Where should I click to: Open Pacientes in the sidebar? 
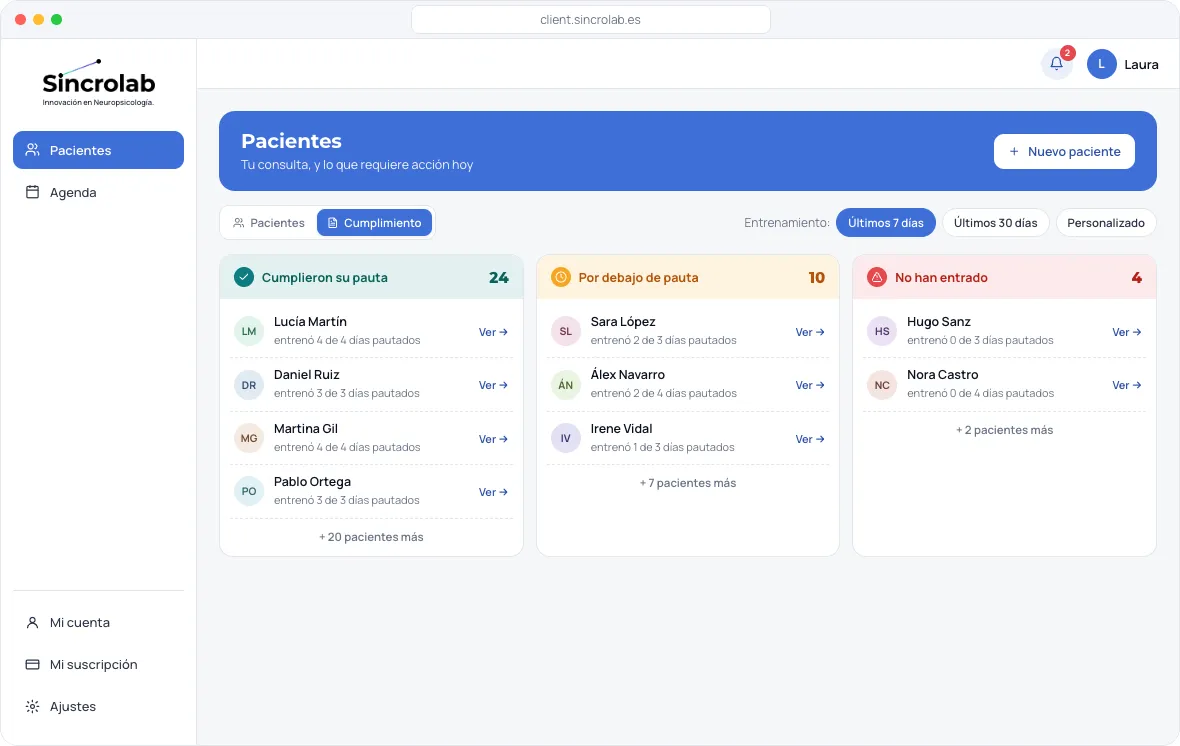click(99, 150)
